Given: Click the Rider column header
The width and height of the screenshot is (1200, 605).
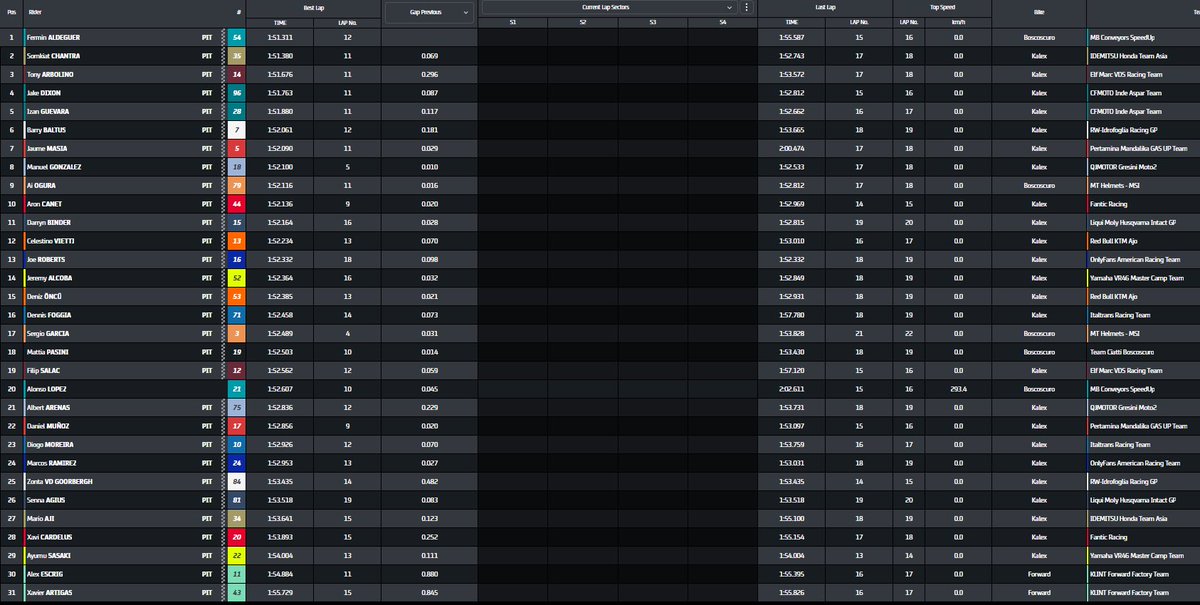Looking at the screenshot, I should pyautogui.click(x=36, y=13).
